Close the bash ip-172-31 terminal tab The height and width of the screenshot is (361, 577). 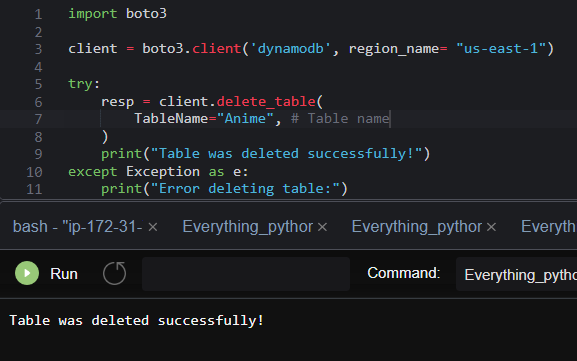point(153,227)
